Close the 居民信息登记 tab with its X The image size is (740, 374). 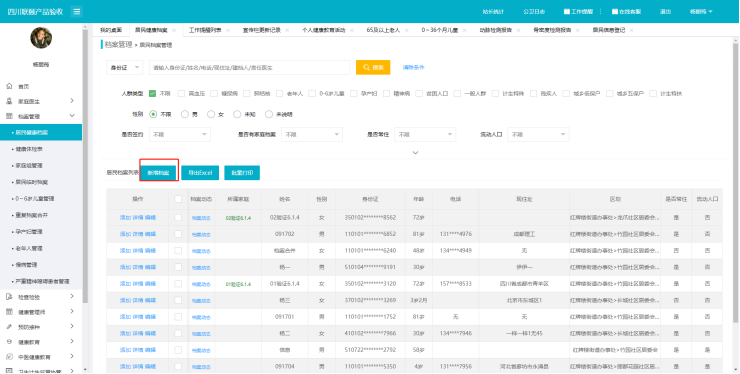tap(631, 30)
